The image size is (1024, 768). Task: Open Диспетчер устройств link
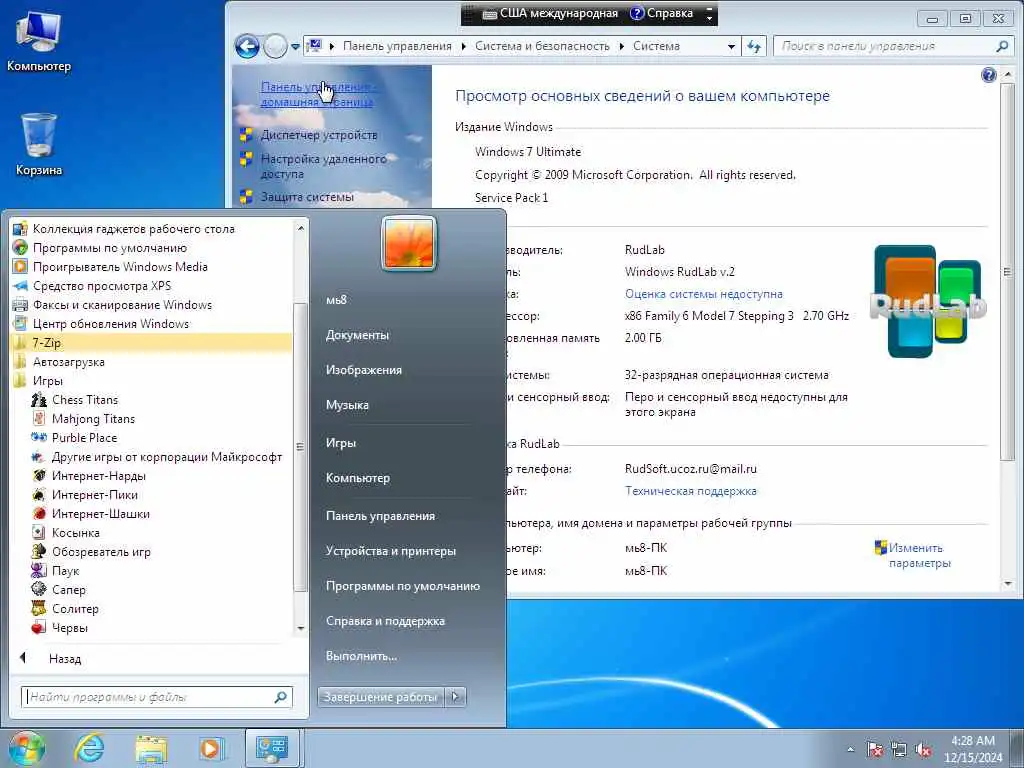[x=319, y=135]
